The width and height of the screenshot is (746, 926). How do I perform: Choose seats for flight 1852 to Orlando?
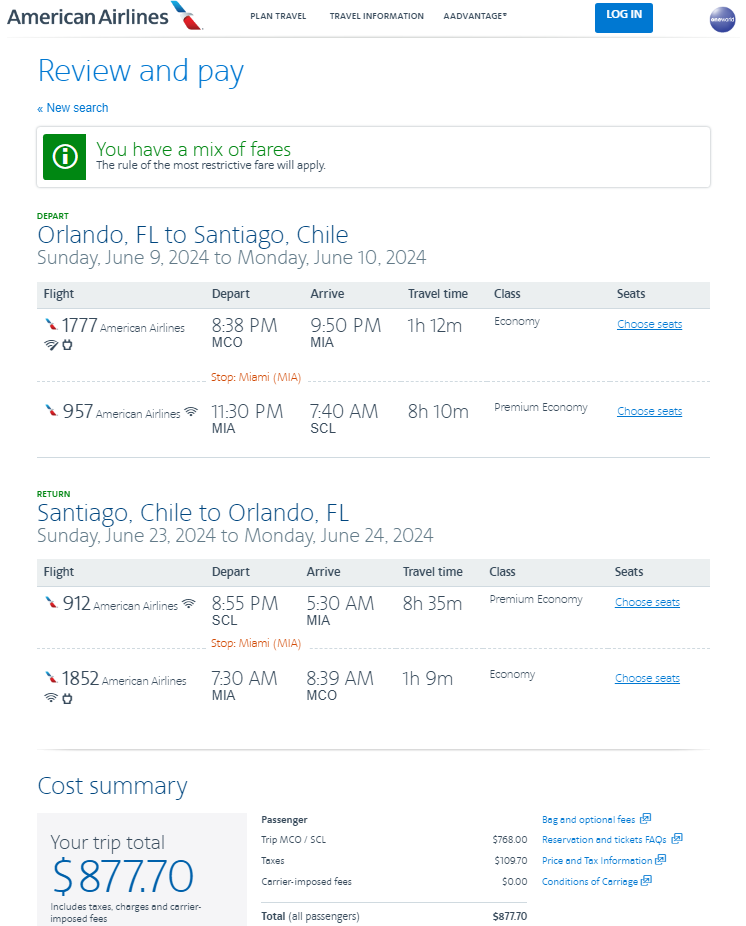click(647, 678)
